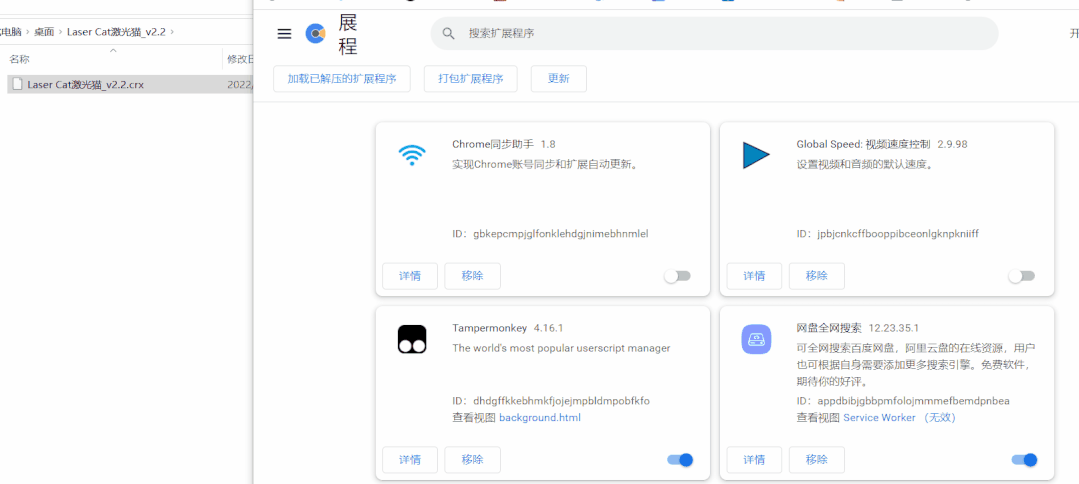
Task: Click 设置视频和音频的默认速度 description
Action: pyautogui.click(x=866, y=165)
